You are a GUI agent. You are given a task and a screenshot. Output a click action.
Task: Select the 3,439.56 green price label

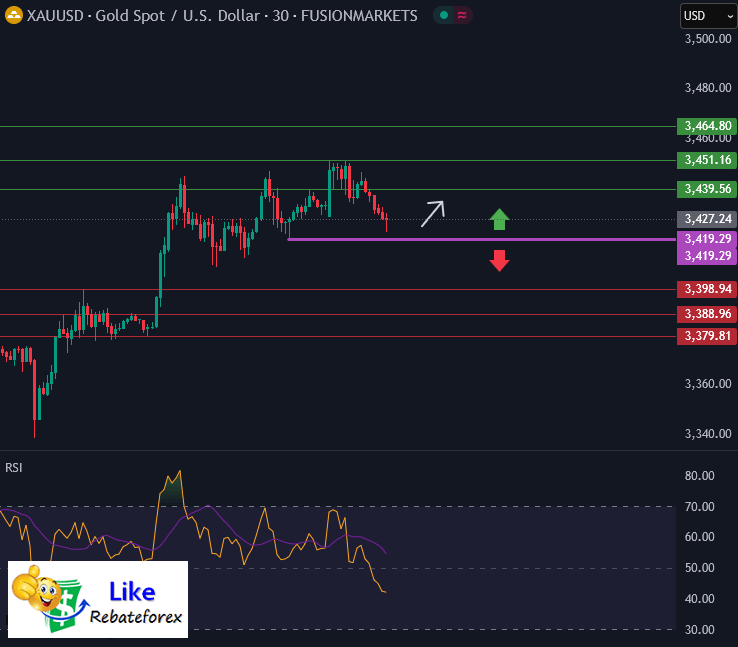pyautogui.click(x=707, y=189)
